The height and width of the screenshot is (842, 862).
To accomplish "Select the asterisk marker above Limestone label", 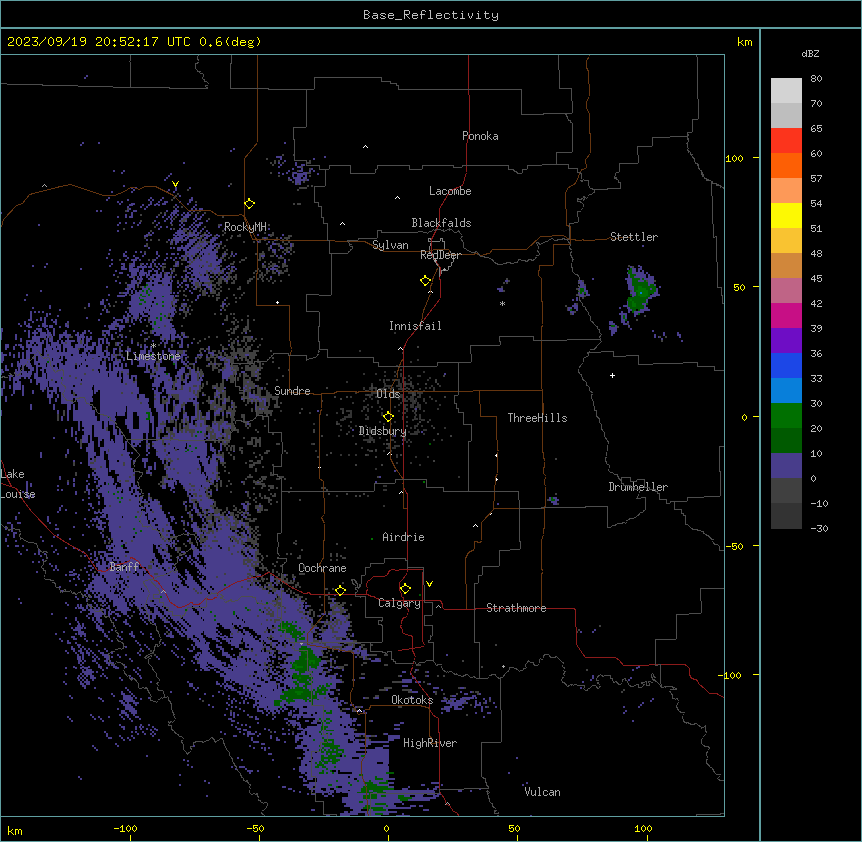I will pyautogui.click(x=153, y=345).
